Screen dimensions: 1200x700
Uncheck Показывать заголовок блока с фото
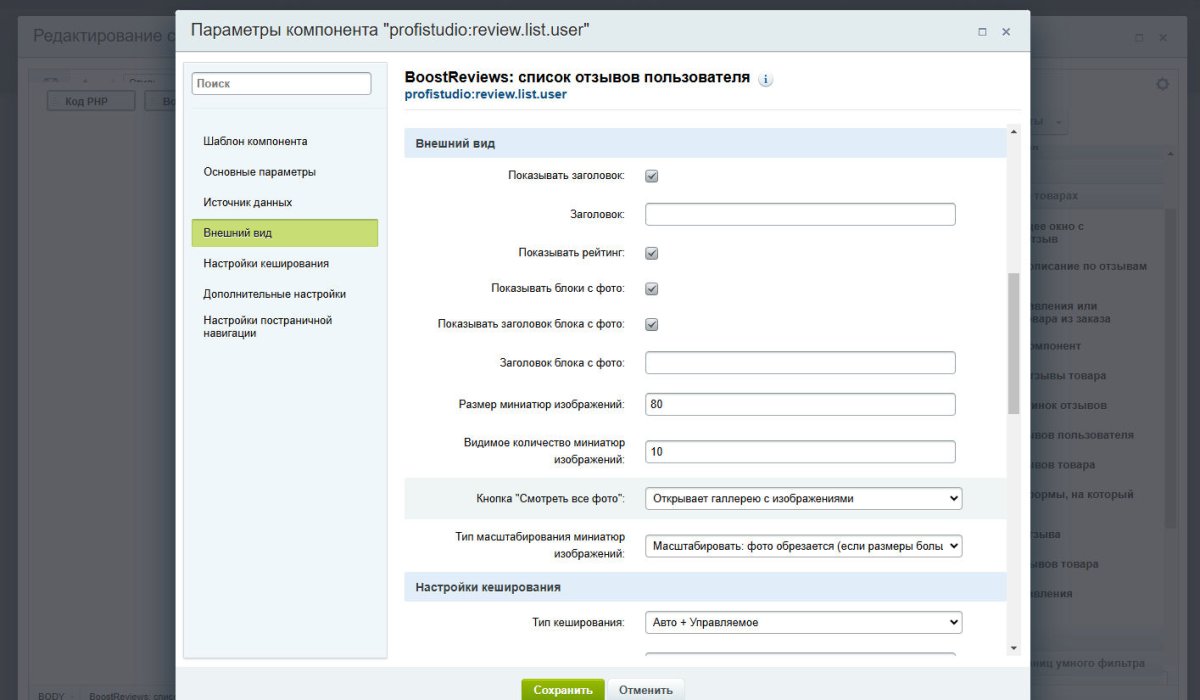click(x=651, y=323)
